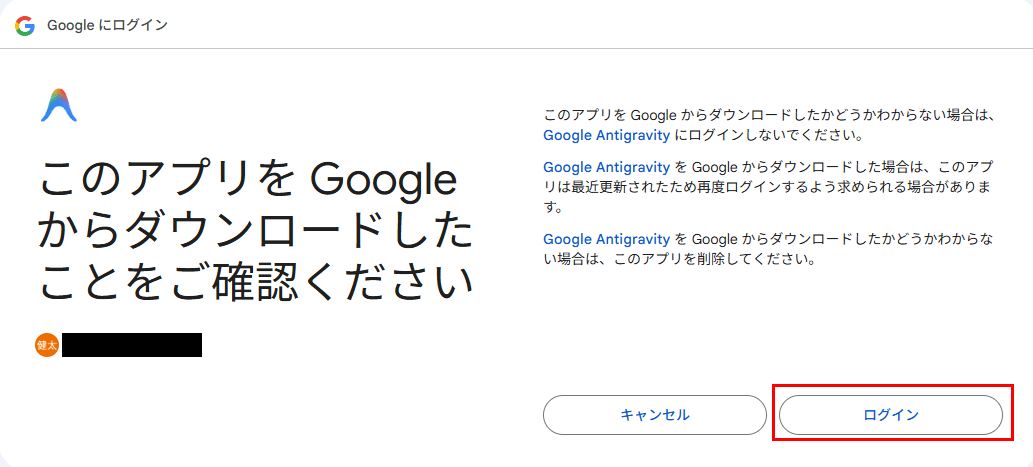This screenshot has width=1033, height=467.
Task: Open Google Antigravity link in first paragraph
Action: coord(607,134)
